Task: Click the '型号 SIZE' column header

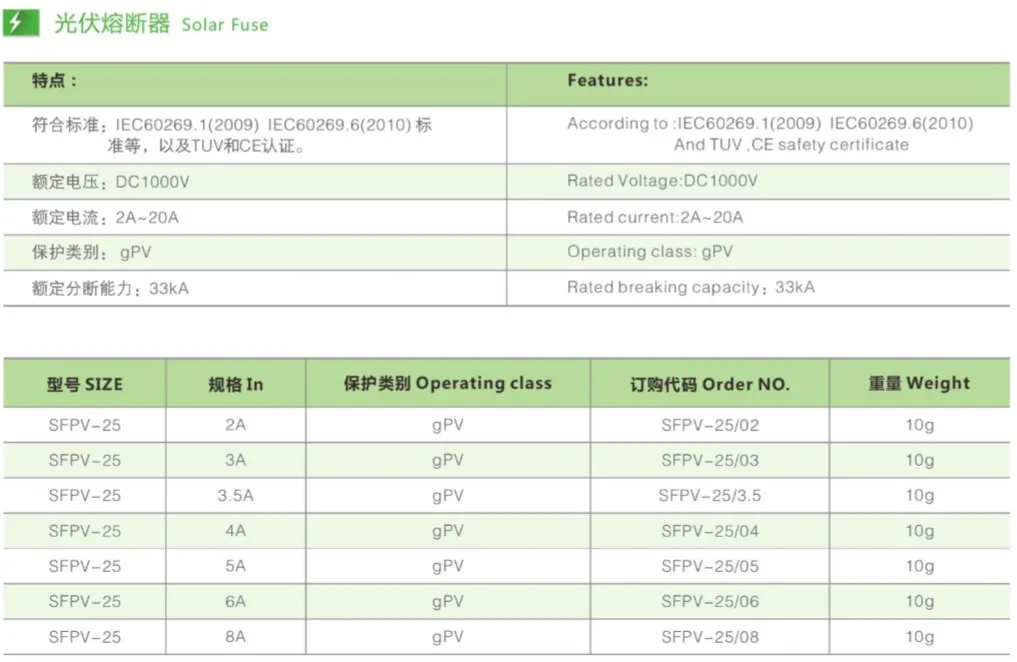Action: pyautogui.click(x=85, y=384)
